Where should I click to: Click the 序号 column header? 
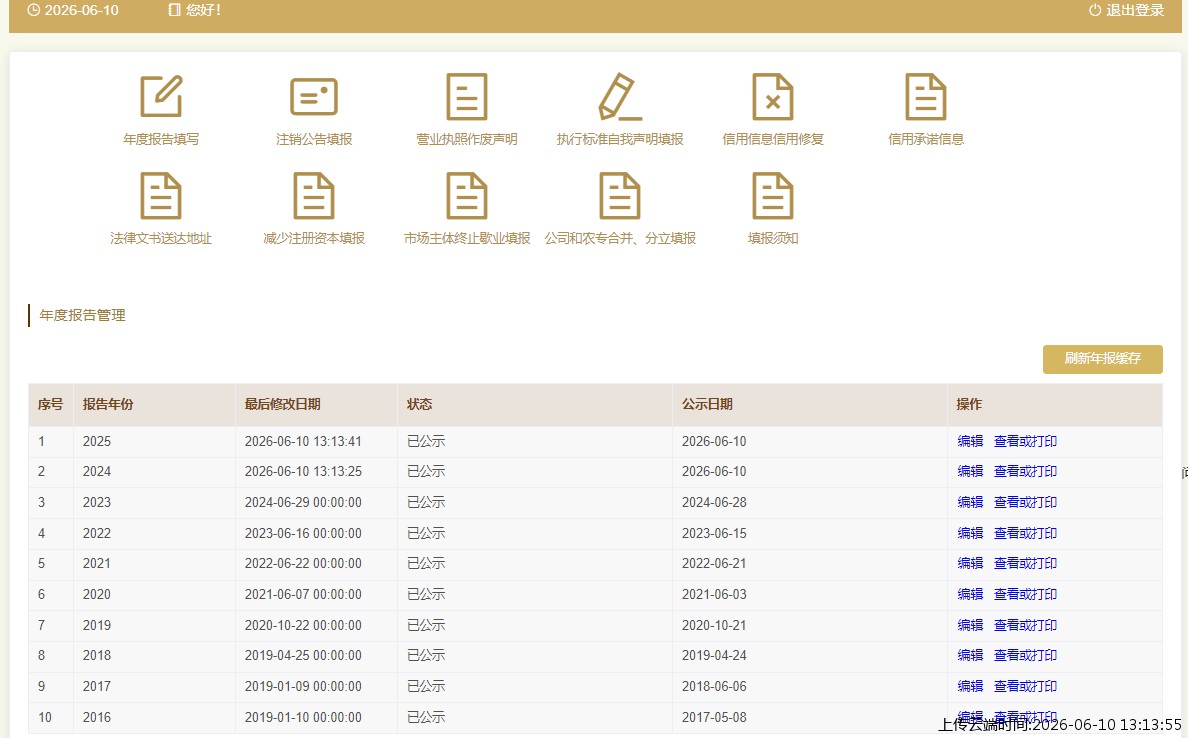[x=50, y=405]
